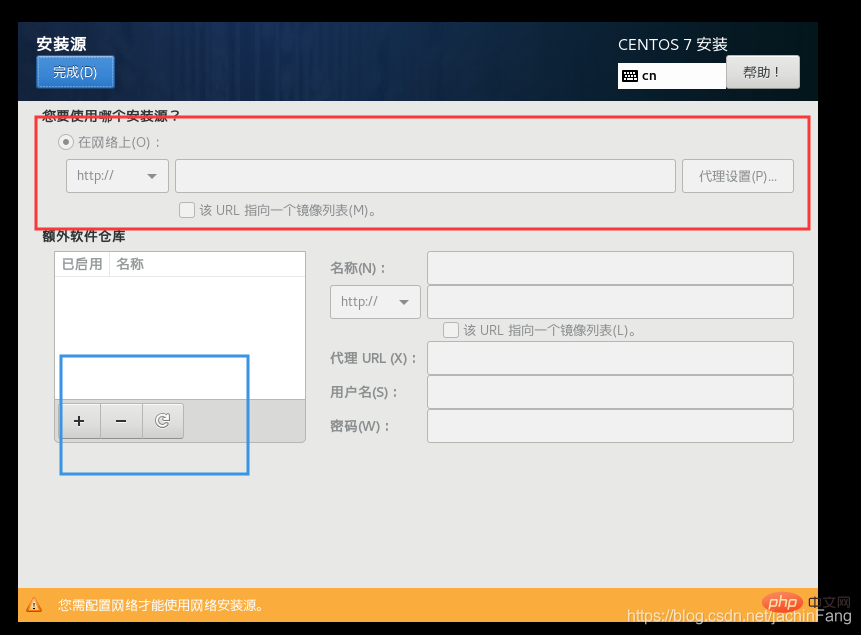Click the warning triangle icon in notification bar
The width and height of the screenshot is (861, 635).
(x=34, y=605)
